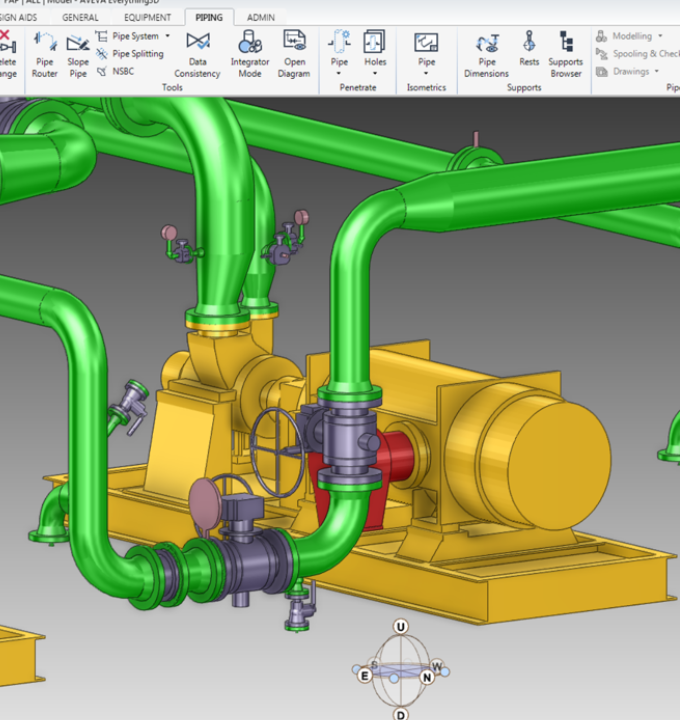Viewport: 680px width, 720px height.
Task: Open the Supports Browser
Action: click(x=566, y=52)
